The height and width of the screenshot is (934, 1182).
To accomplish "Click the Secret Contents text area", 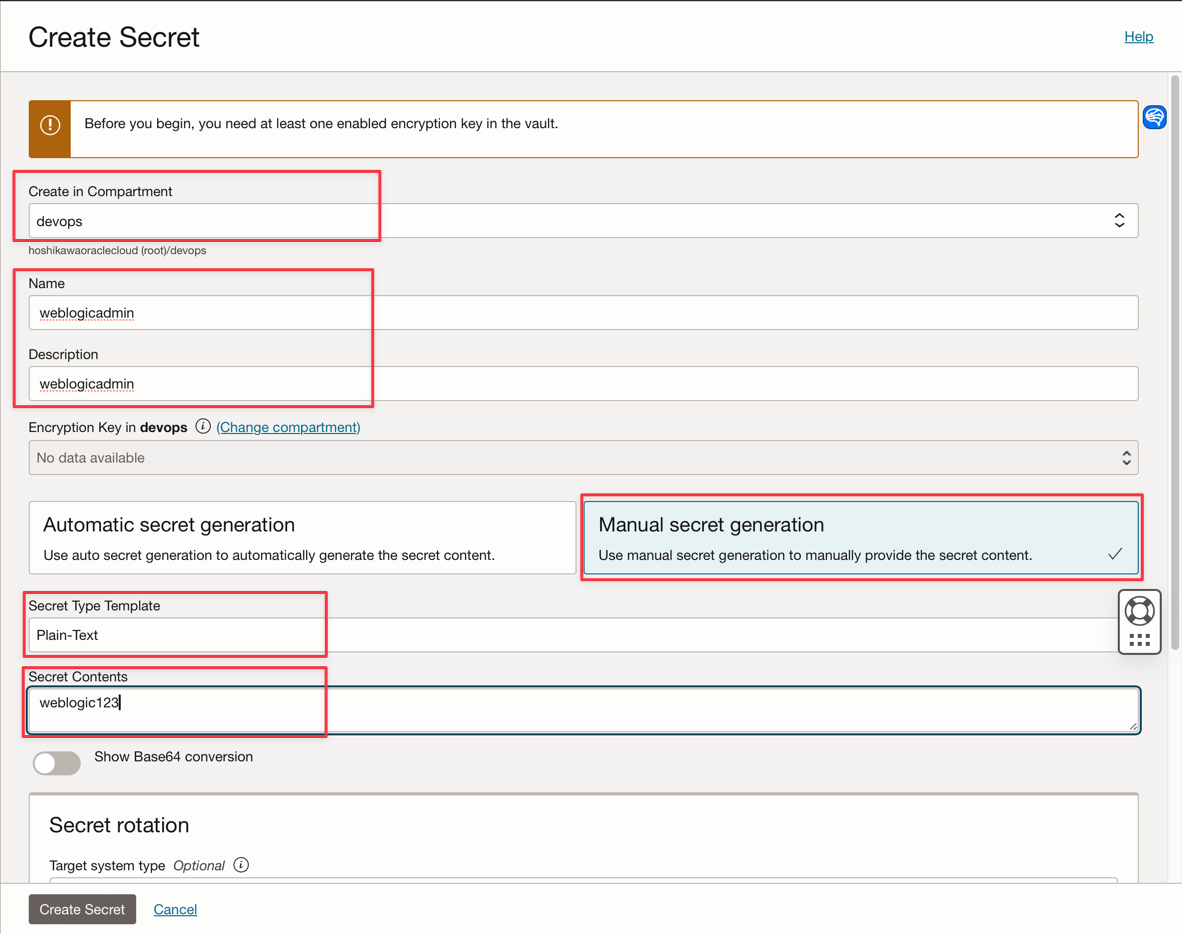I will 582,709.
